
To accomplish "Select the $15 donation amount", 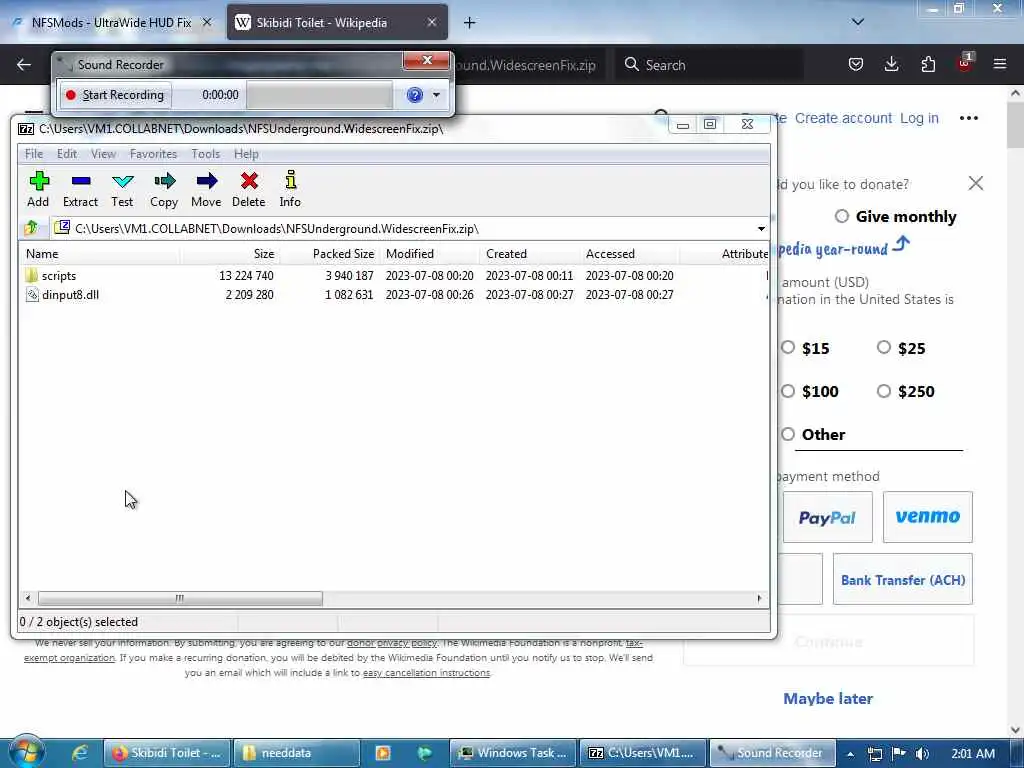I will click(788, 347).
